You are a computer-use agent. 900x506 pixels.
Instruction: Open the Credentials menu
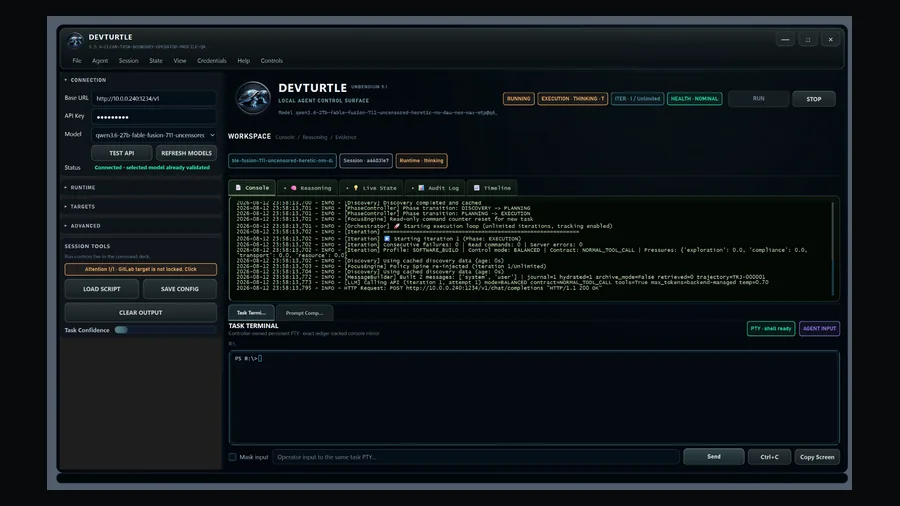(212, 60)
